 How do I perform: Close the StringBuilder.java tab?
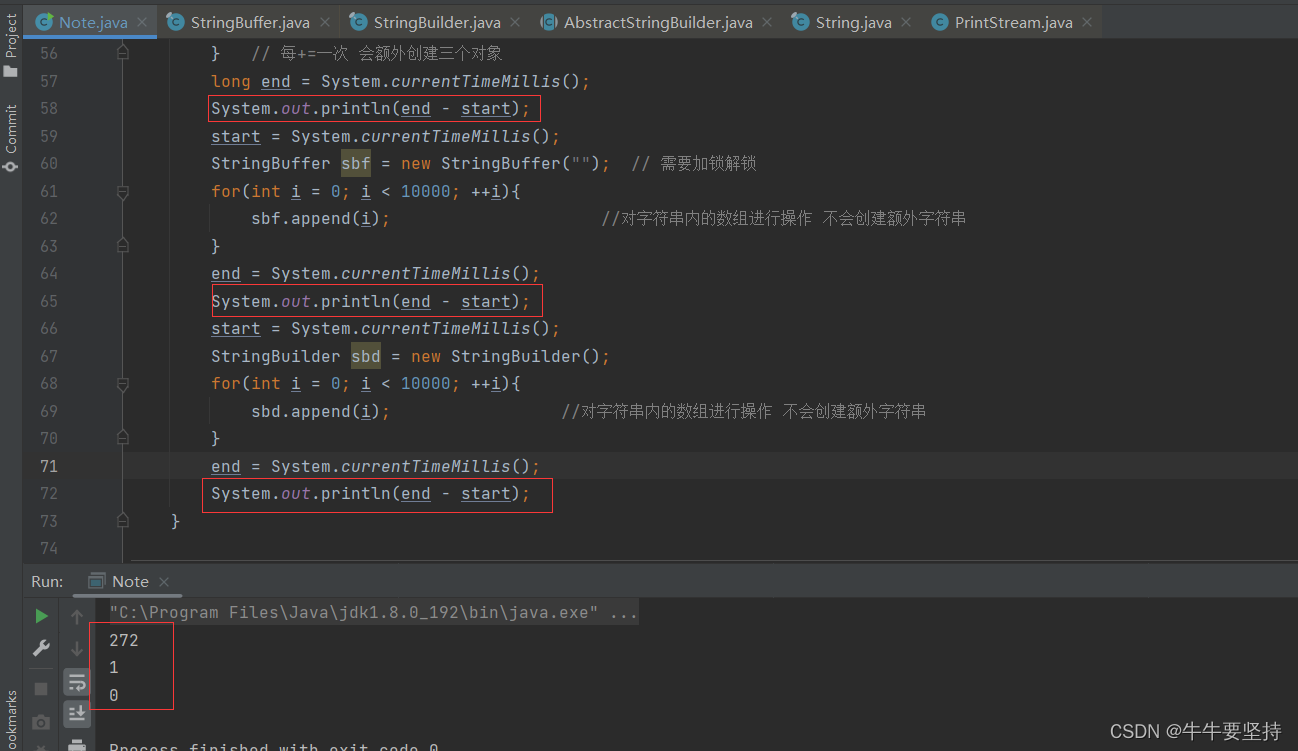(514, 22)
